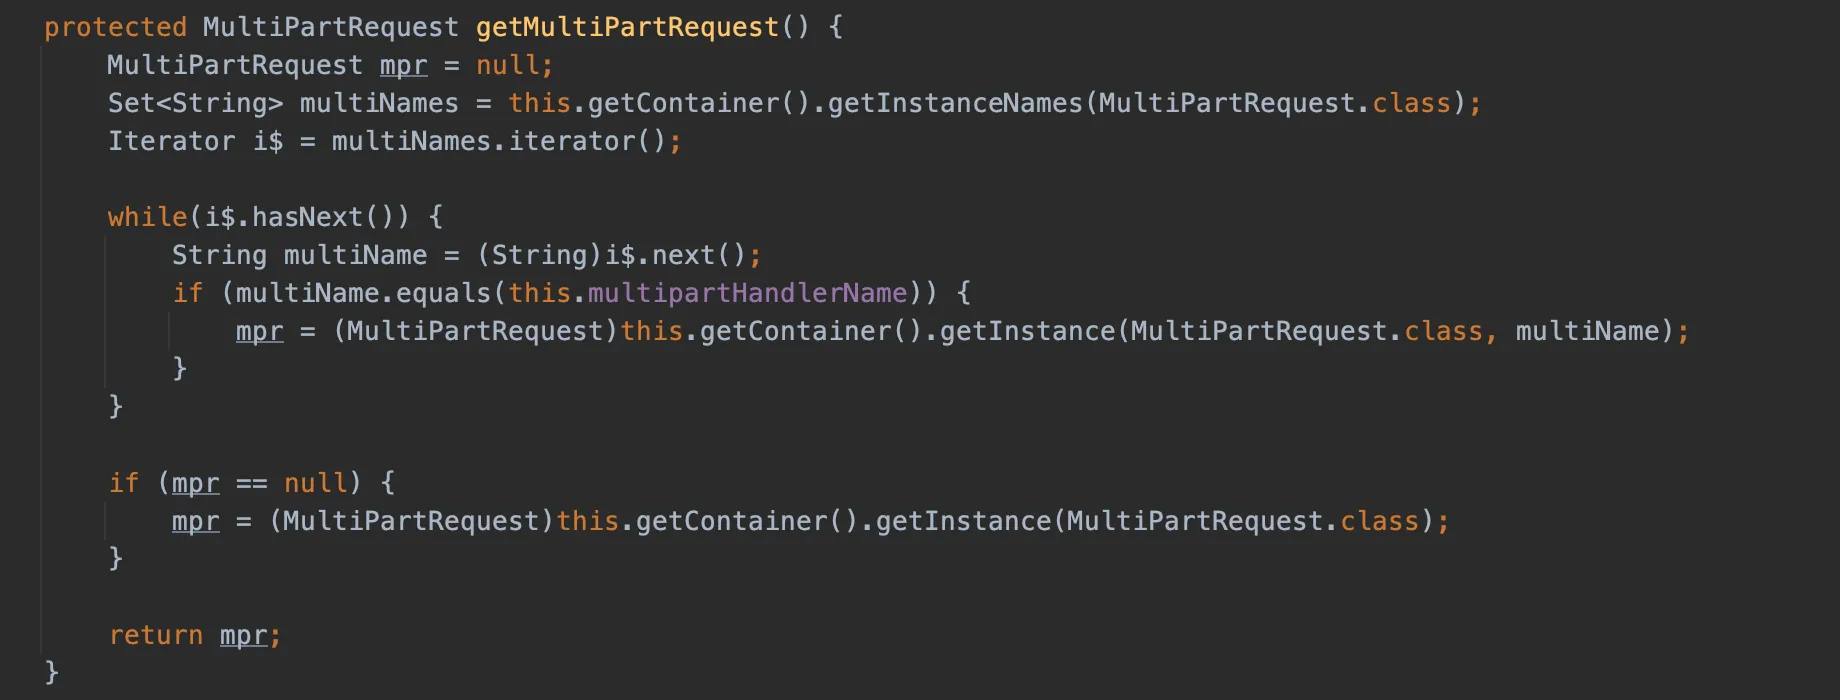This screenshot has width=1840, height=700.
Task: Click the mpr == null condition
Action: pos(259,483)
